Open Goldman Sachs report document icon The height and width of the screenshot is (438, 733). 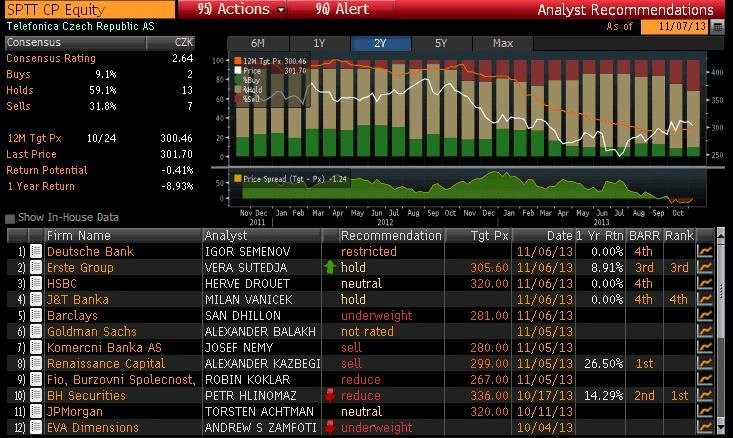pos(36,331)
